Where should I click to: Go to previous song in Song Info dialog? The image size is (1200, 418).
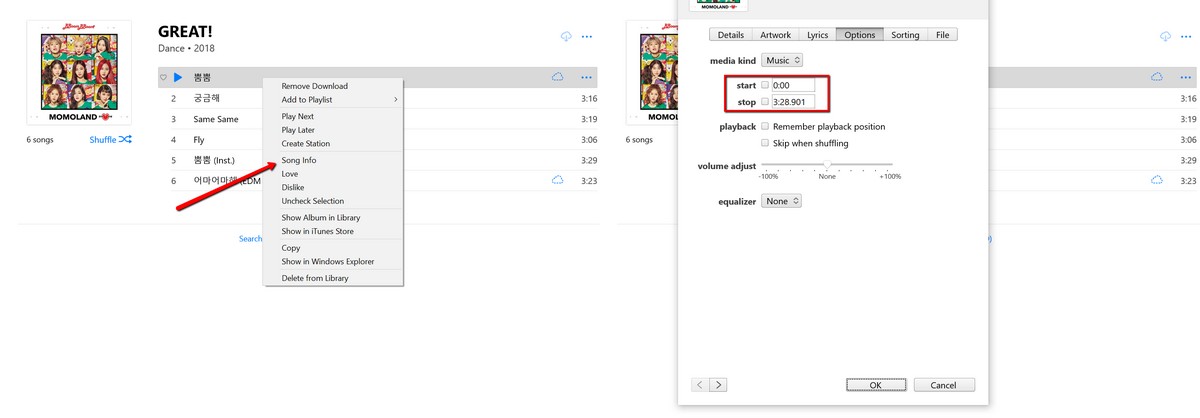pyautogui.click(x=699, y=385)
